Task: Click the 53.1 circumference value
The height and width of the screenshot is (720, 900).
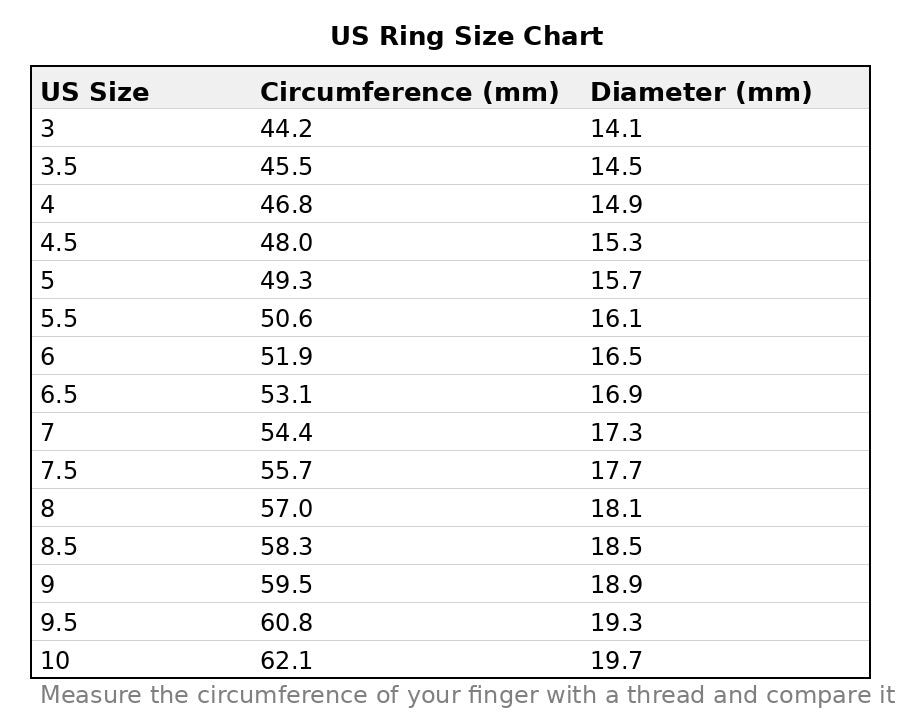Action: (286, 394)
